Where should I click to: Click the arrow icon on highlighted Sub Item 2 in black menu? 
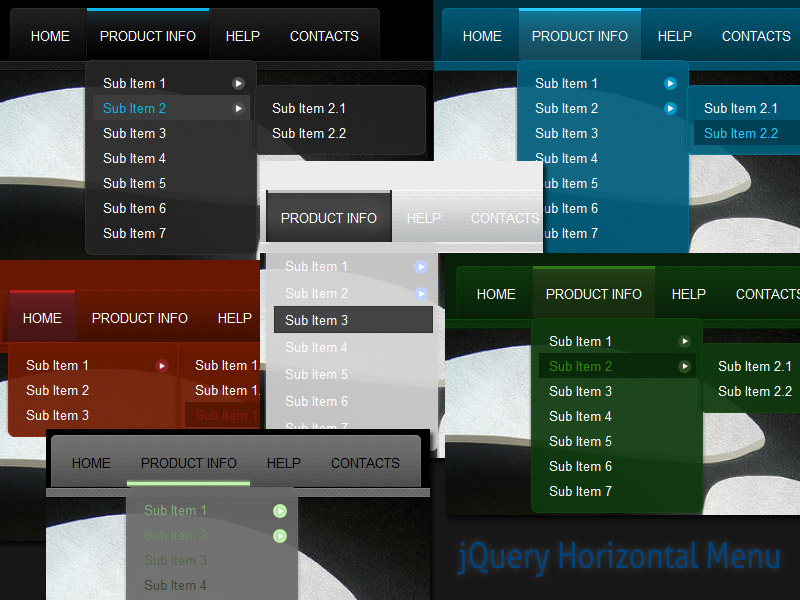point(237,108)
